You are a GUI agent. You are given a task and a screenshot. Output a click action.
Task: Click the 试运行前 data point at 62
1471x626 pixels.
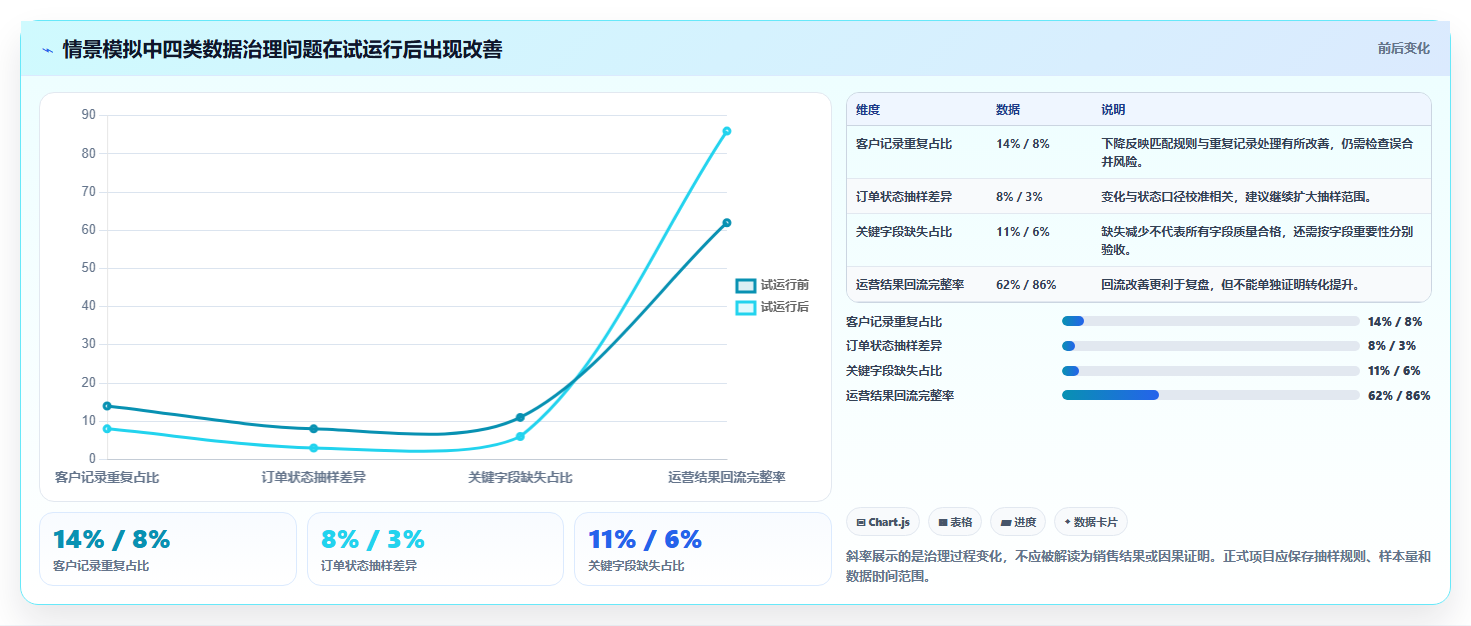click(727, 223)
